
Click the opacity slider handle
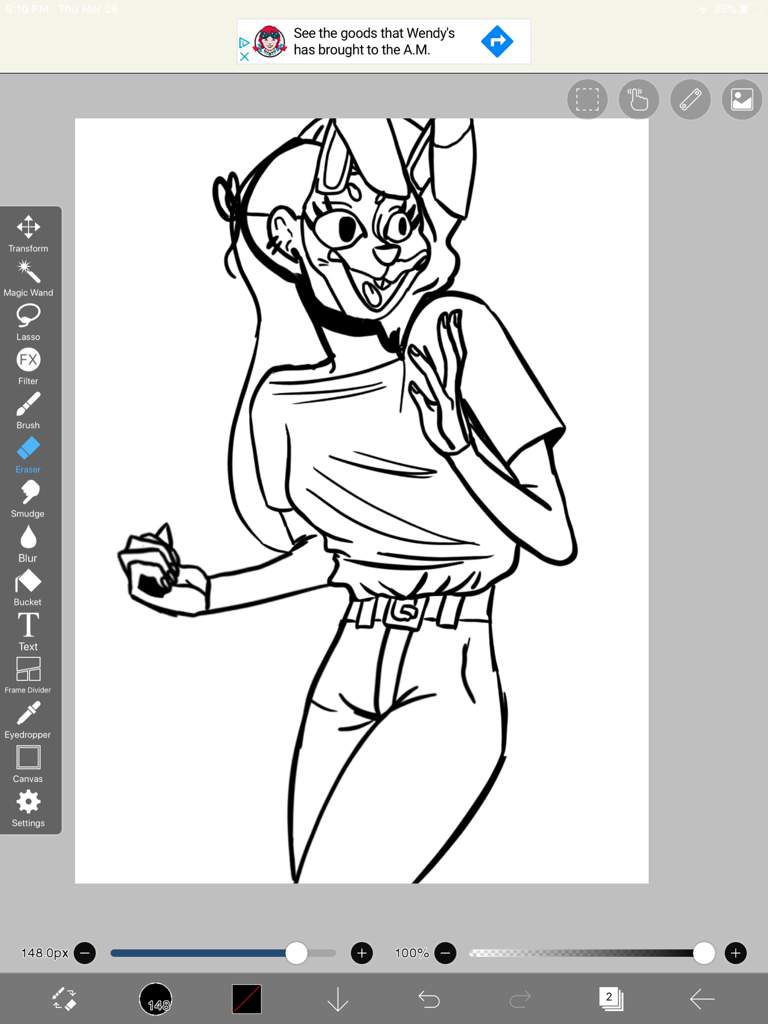pyautogui.click(x=704, y=953)
